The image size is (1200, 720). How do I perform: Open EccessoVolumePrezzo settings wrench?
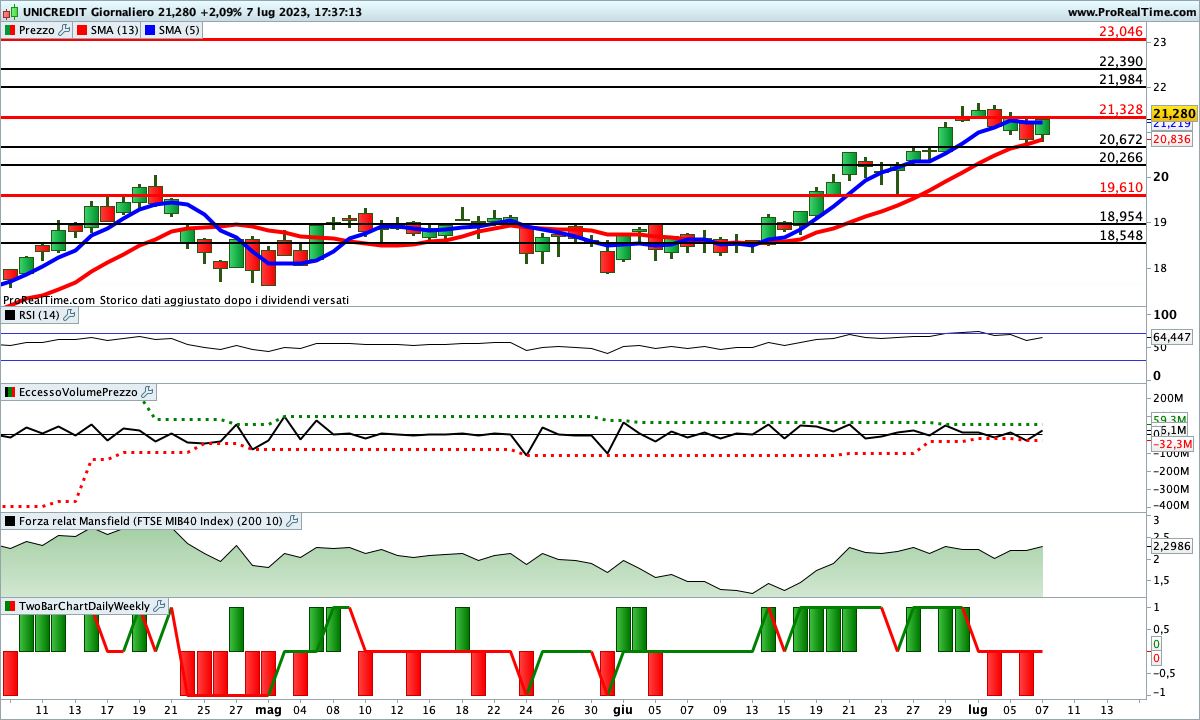click(x=146, y=392)
